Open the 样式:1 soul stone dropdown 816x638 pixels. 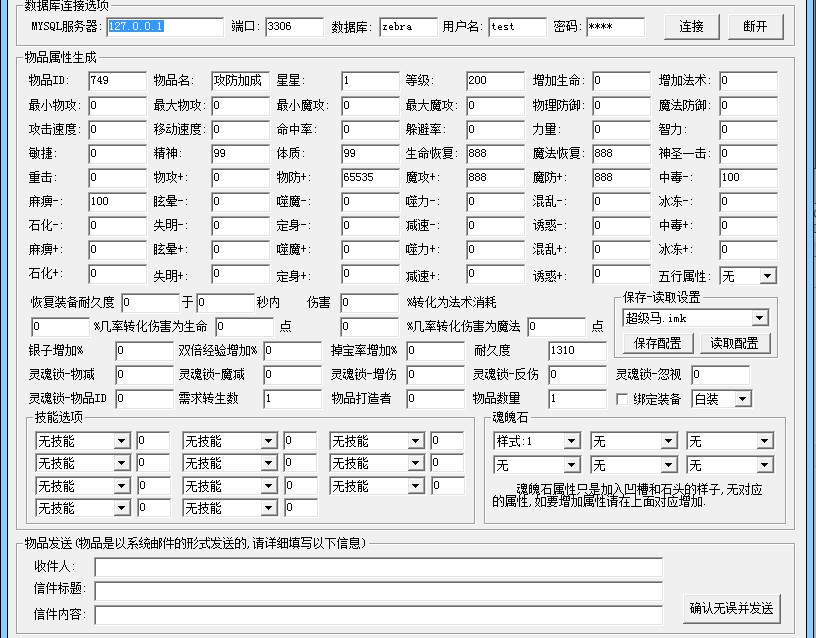pyautogui.click(x=537, y=441)
